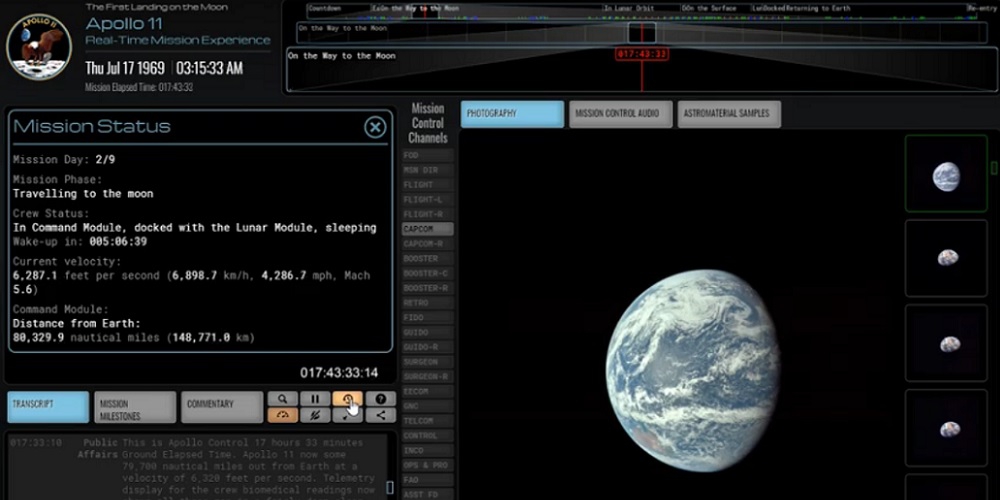Select the SURGEON-R channel

click(428, 376)
